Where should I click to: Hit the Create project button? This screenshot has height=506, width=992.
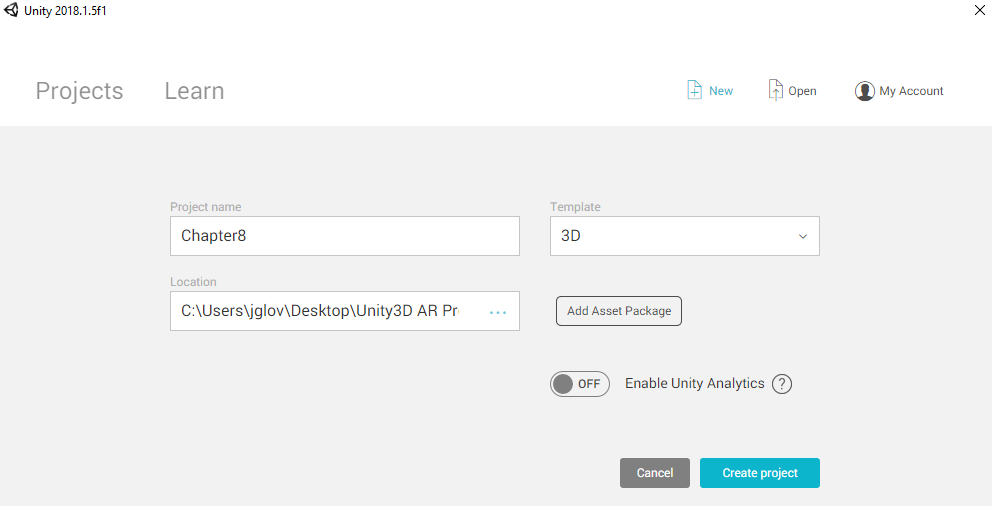click(x=759, y=473)
